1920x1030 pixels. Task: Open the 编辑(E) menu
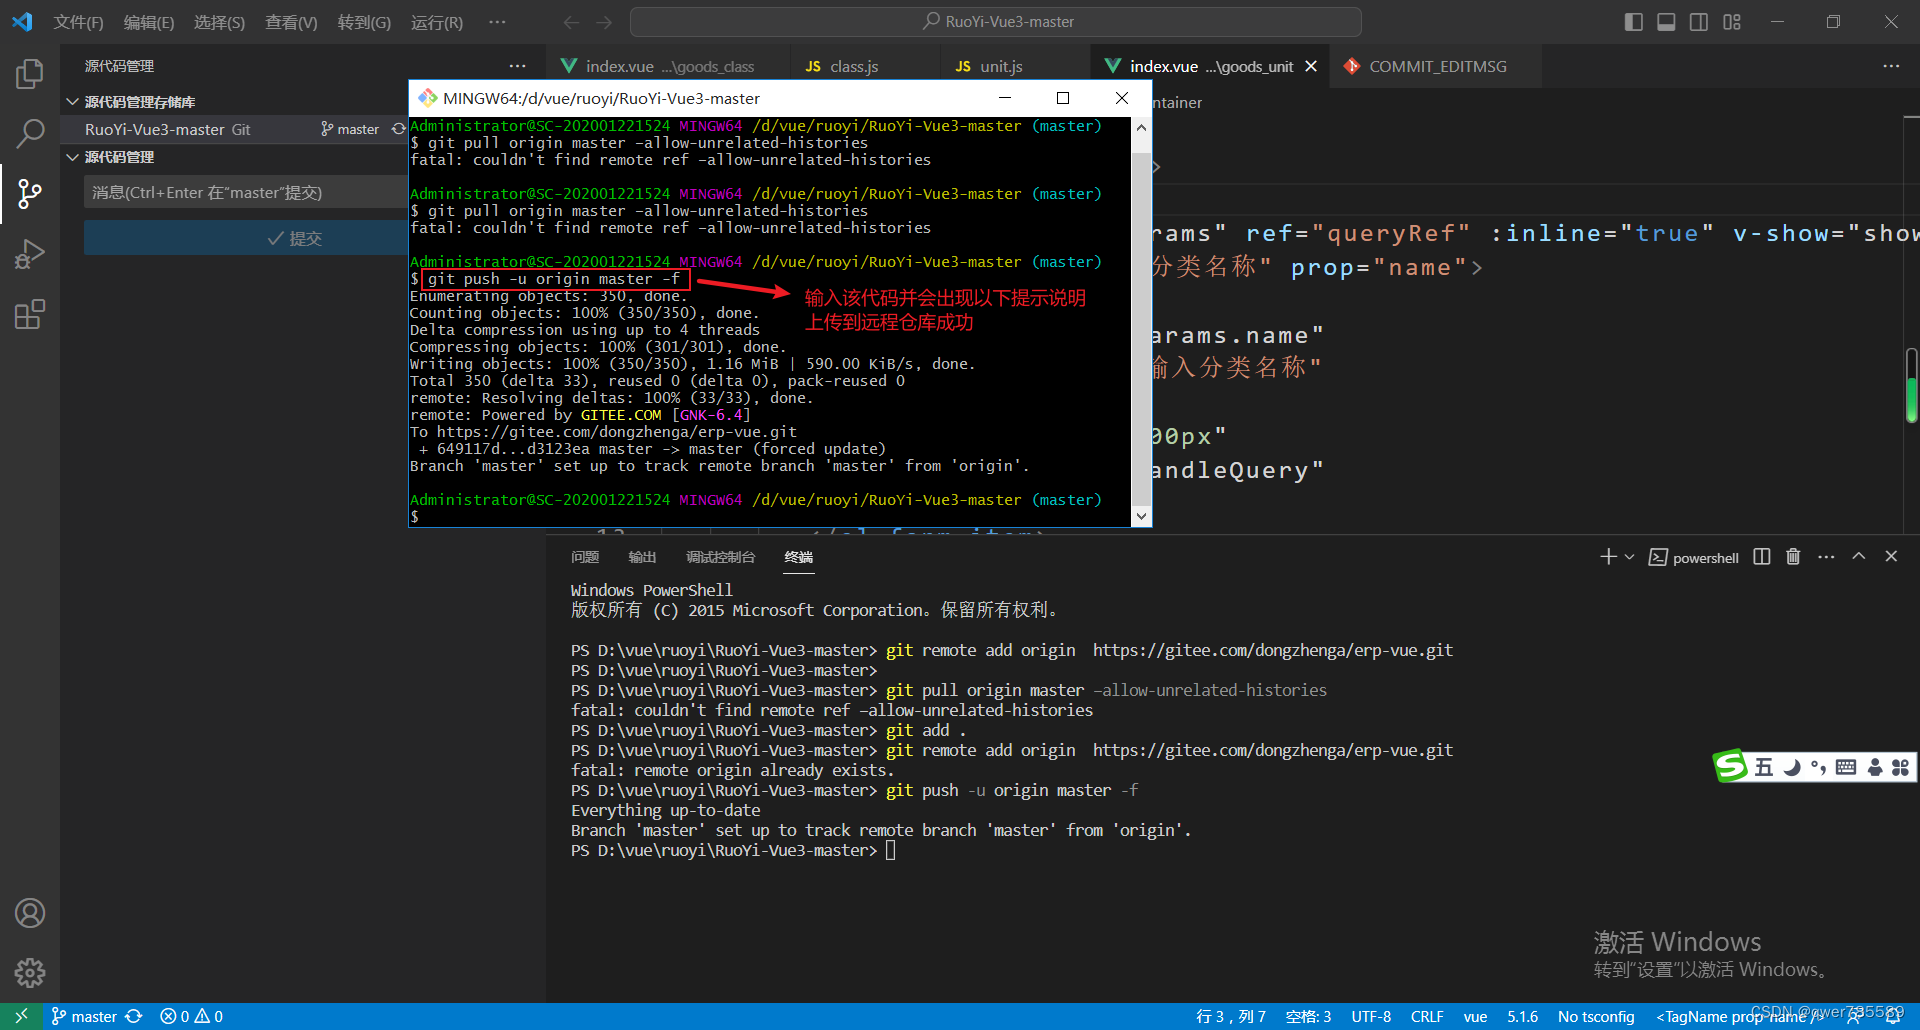click(x=149, y=22)
